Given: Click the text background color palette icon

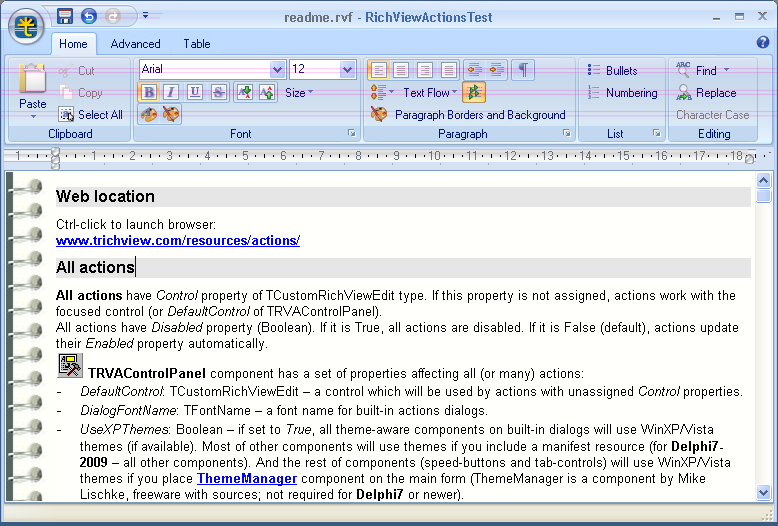Looking at the screenshot, I should click(x=171, y=114).
